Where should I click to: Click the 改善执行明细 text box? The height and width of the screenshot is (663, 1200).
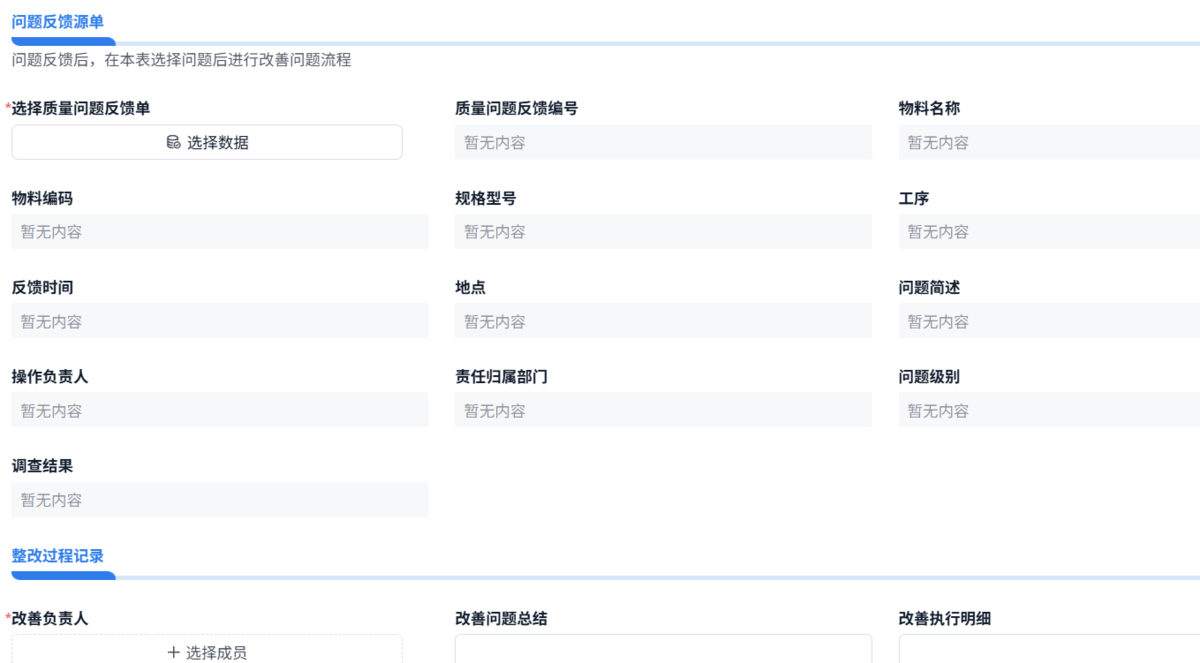click(1048, 652)
